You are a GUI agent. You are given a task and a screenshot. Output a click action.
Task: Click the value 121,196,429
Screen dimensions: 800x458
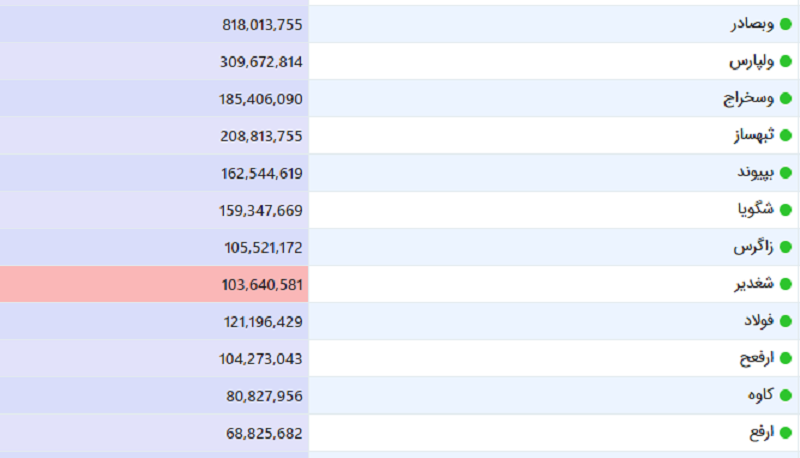click(x=263, y=322)
